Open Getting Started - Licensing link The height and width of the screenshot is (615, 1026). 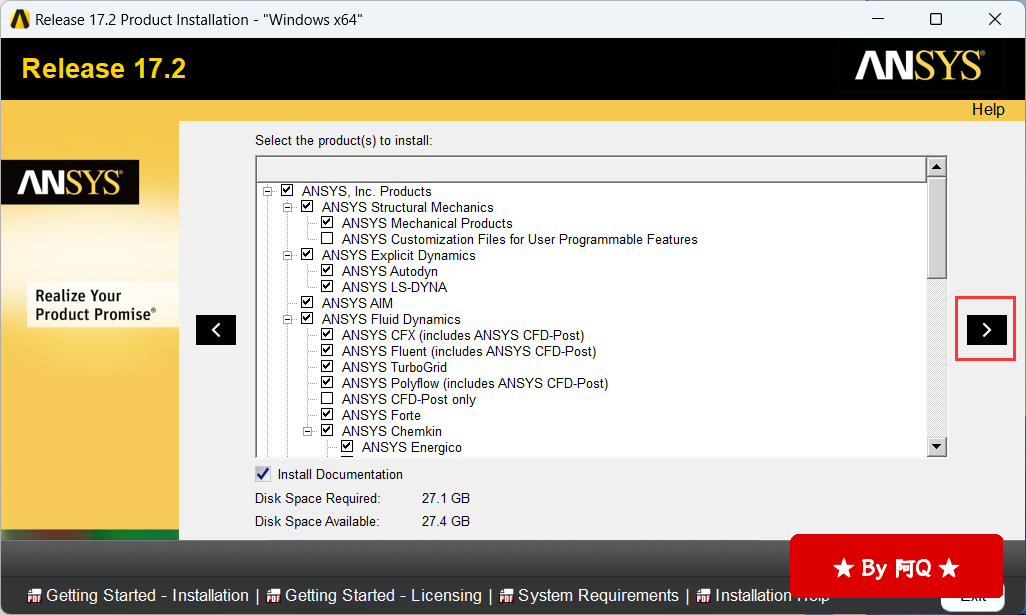[383, 596]
